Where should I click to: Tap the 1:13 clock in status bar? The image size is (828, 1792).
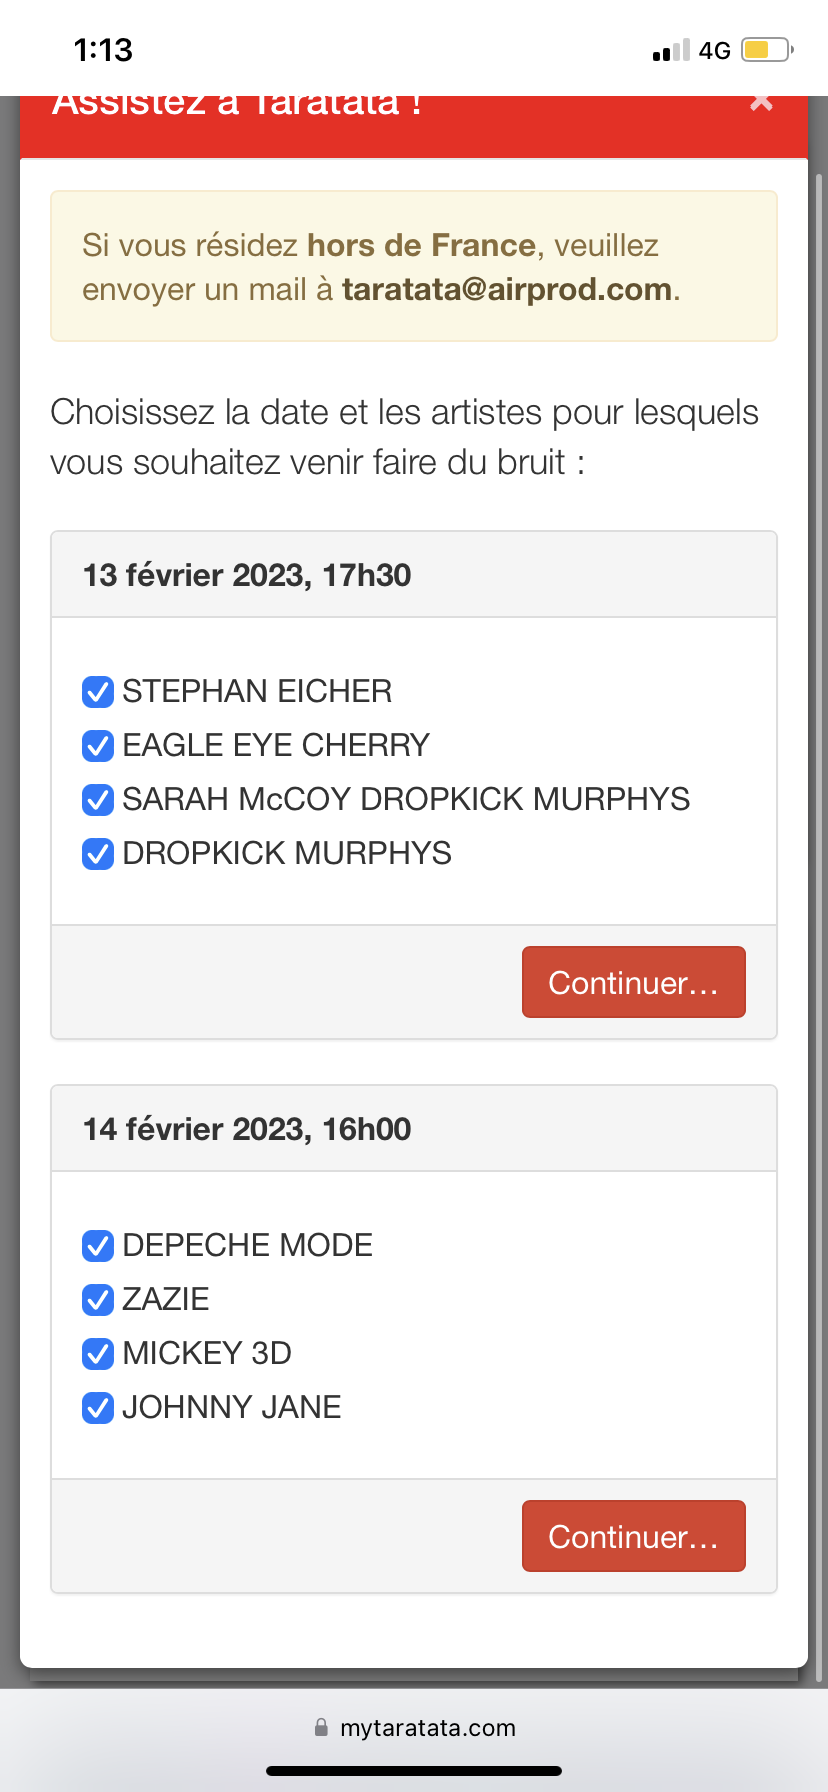[103, 50]
